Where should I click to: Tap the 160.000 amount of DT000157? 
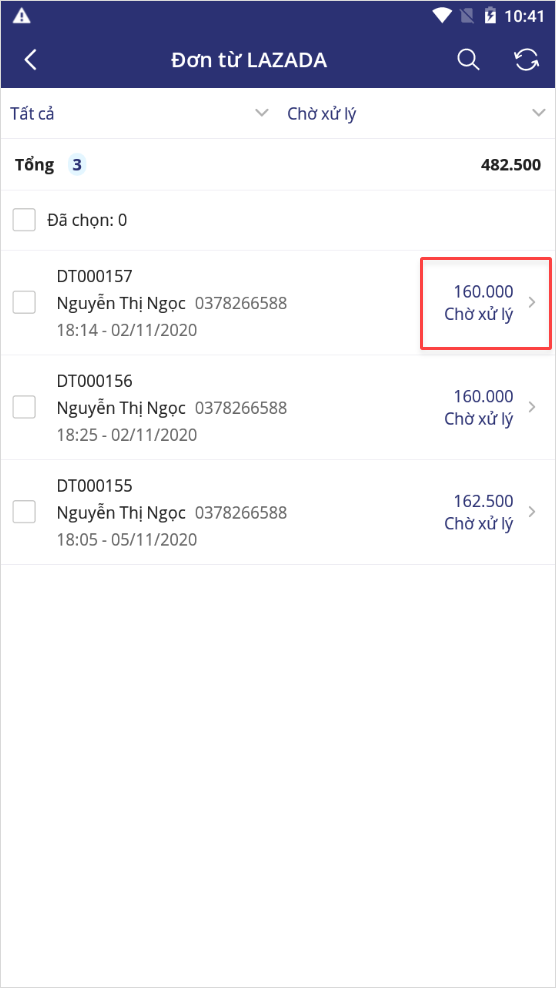click(x=484, y=292)
